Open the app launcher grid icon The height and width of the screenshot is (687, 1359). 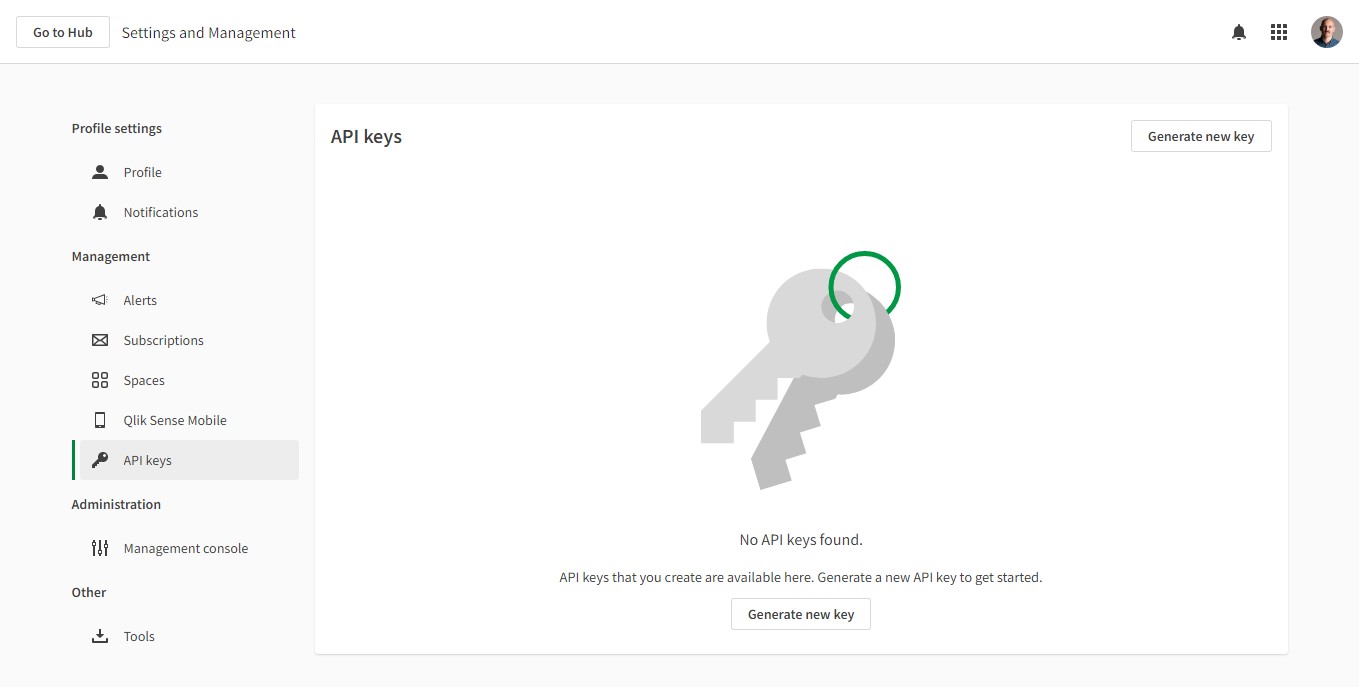(x=1279, y=32)
